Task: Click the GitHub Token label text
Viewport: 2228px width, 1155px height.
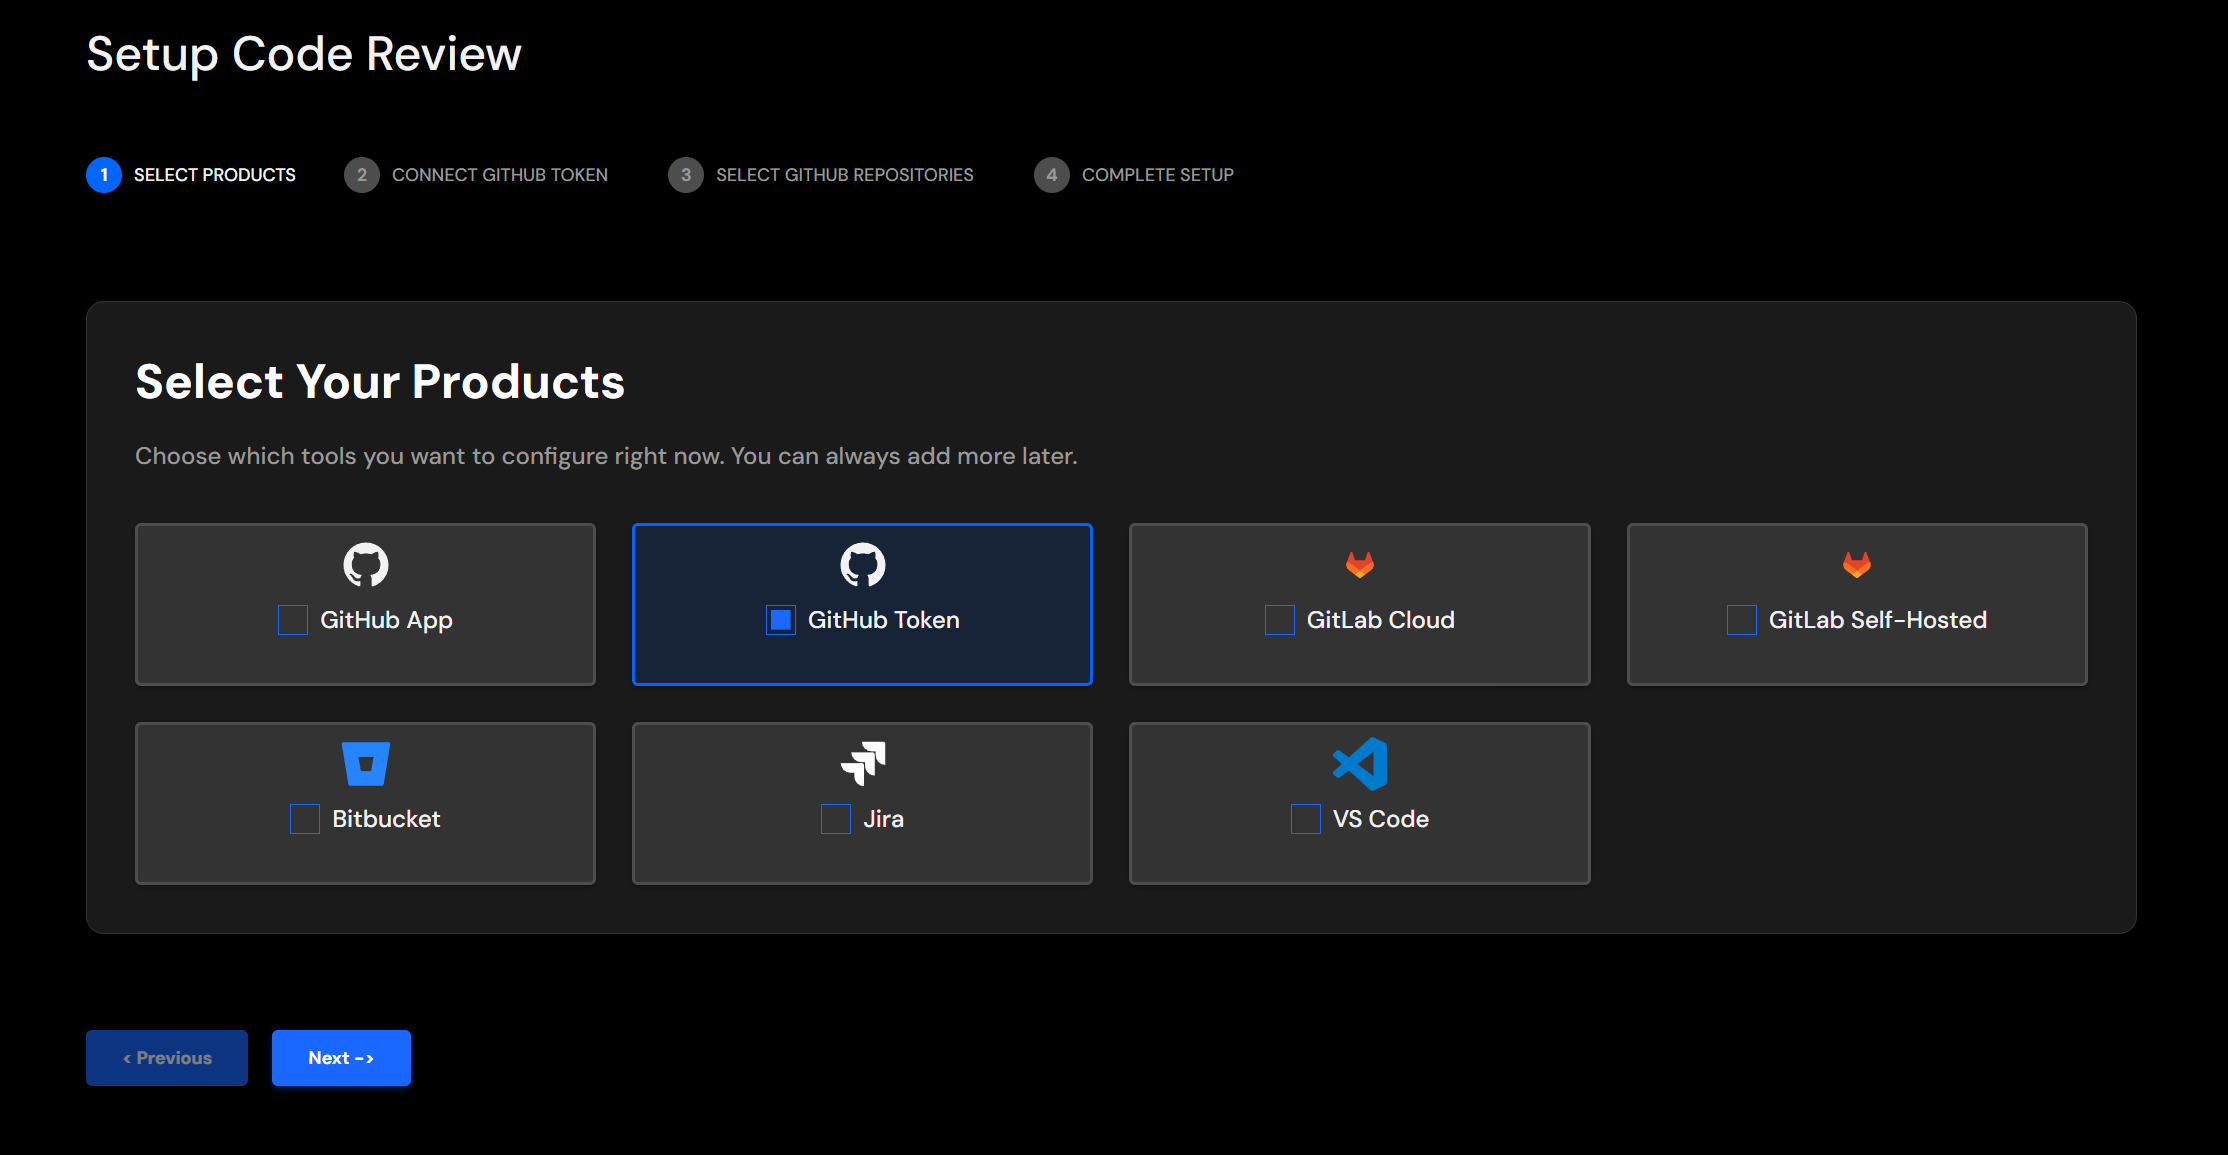Action: coord(884,620)
